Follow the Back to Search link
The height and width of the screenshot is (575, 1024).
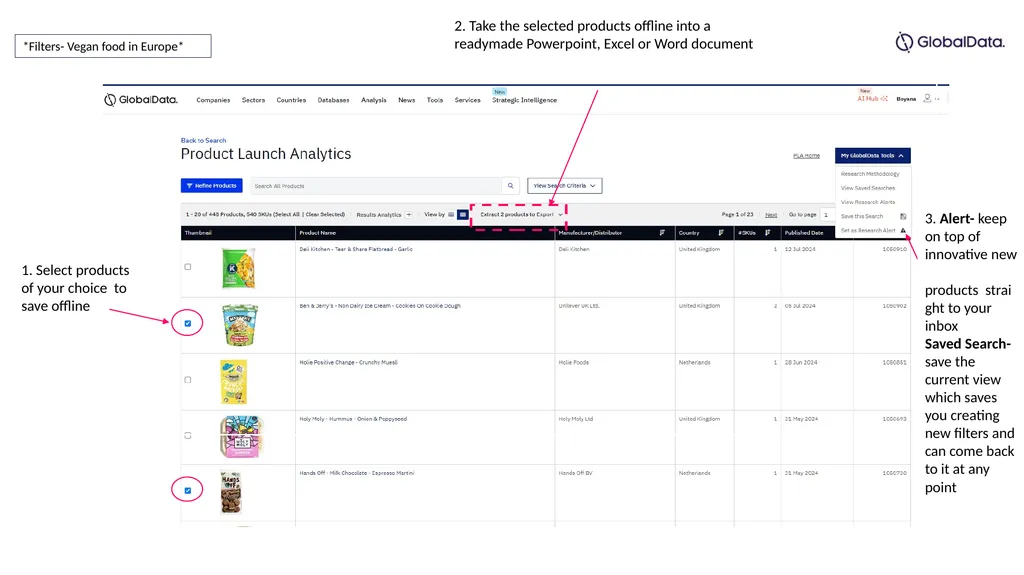tap(203, 140)
